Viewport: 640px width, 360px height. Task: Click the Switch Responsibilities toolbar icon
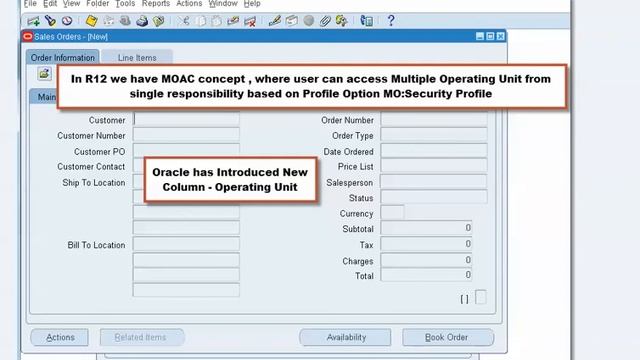tap(125, 20)
